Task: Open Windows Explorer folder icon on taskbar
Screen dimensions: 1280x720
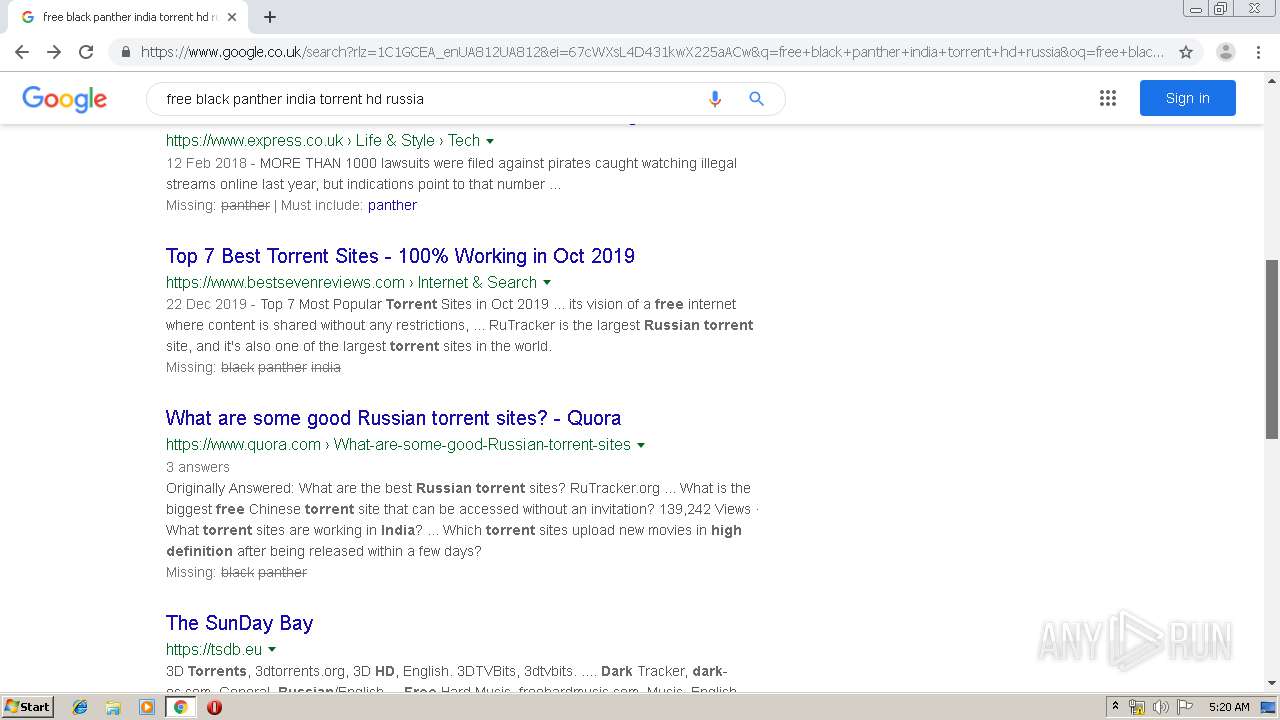Action: tap(114, 707)
